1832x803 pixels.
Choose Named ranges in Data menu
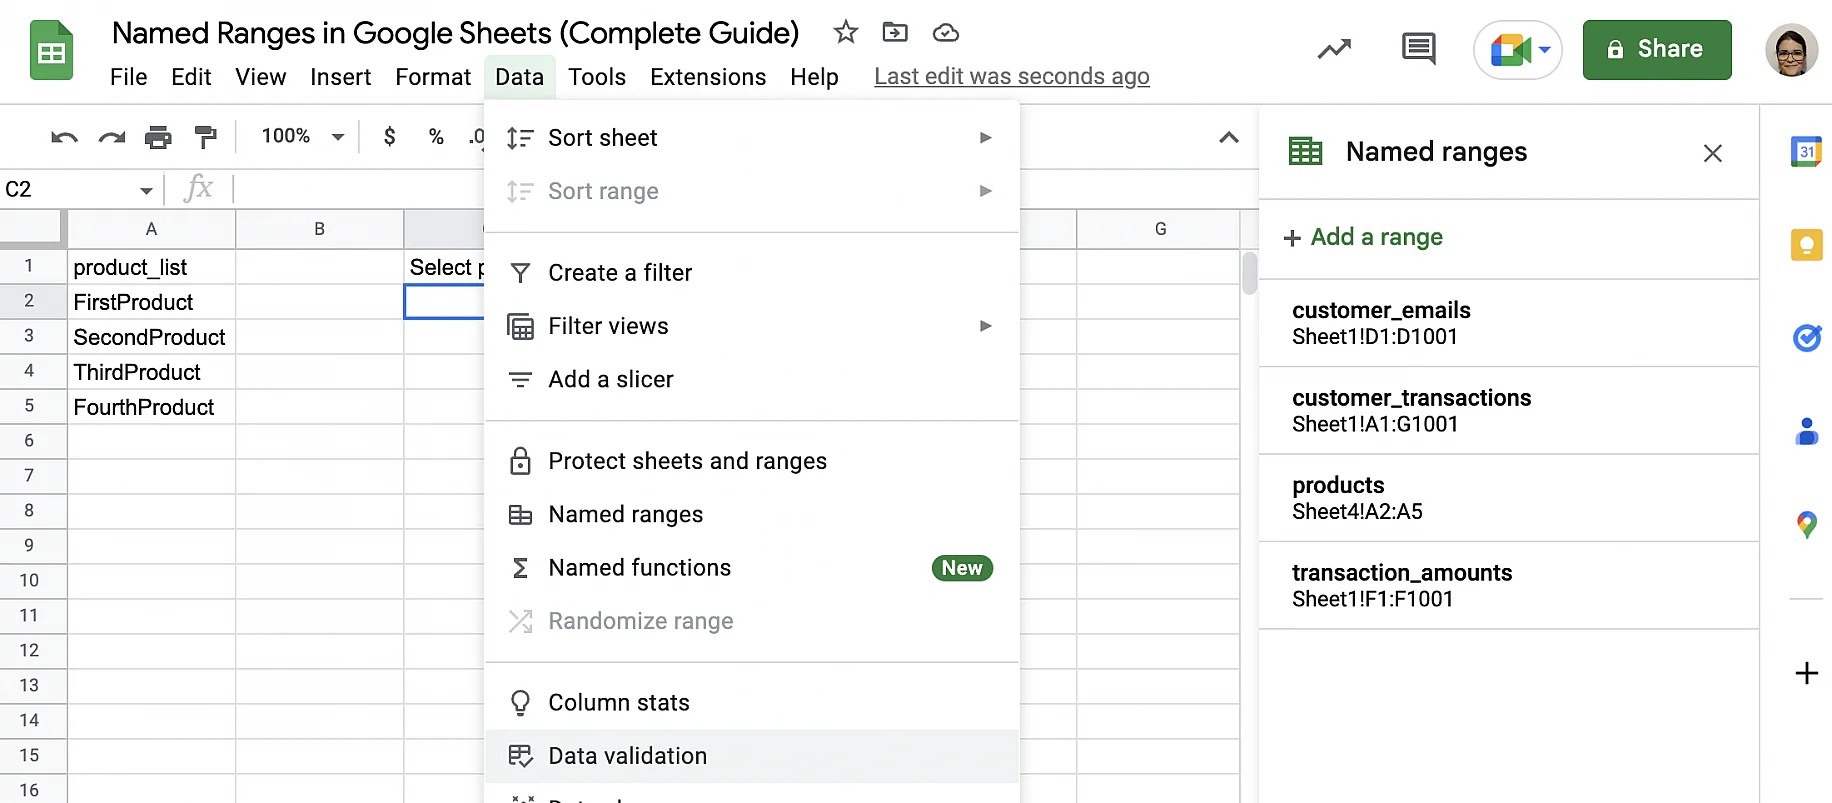(x=752, y=514)
